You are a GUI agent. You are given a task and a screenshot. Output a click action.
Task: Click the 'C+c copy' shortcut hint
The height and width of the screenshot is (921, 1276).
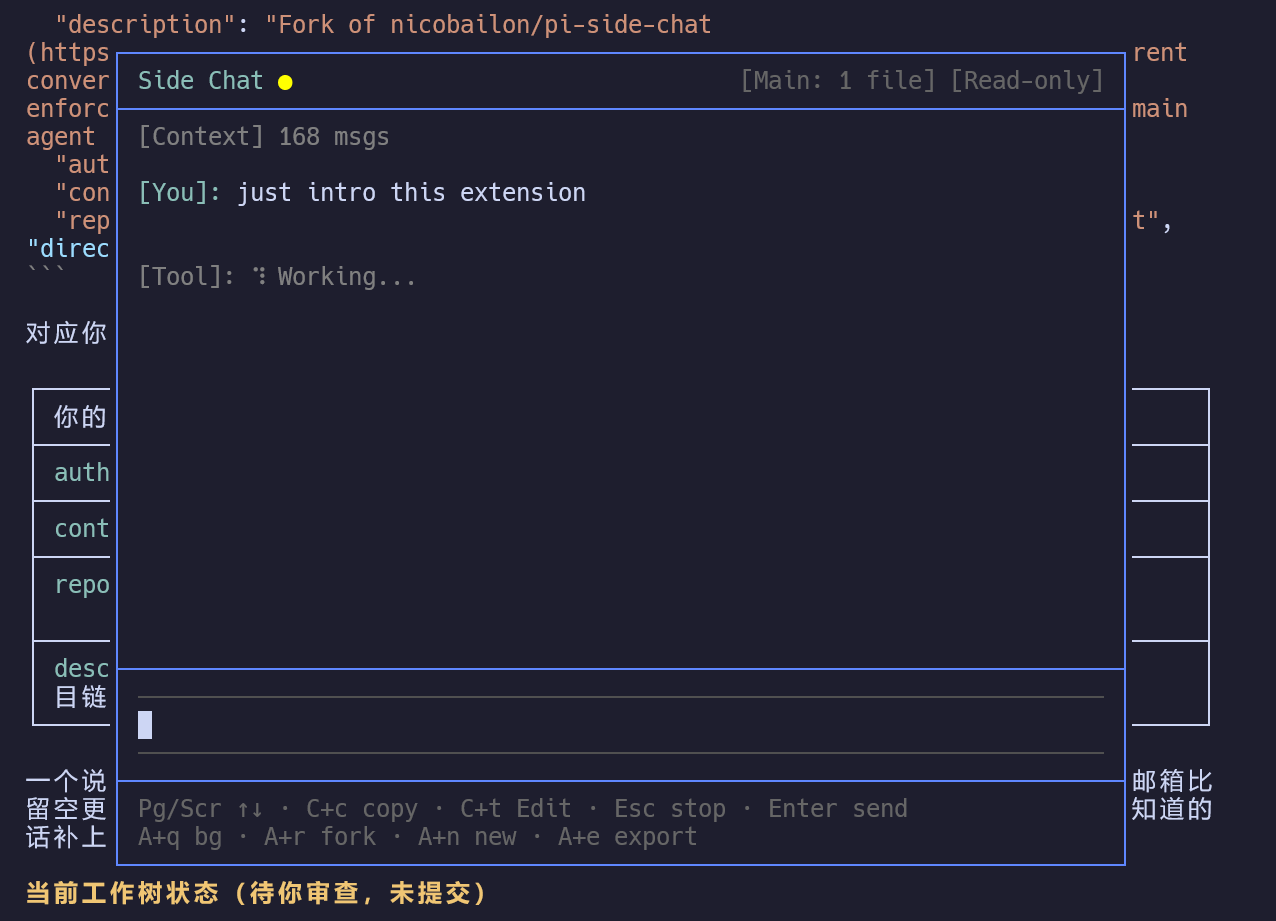(x=362, y=809)
